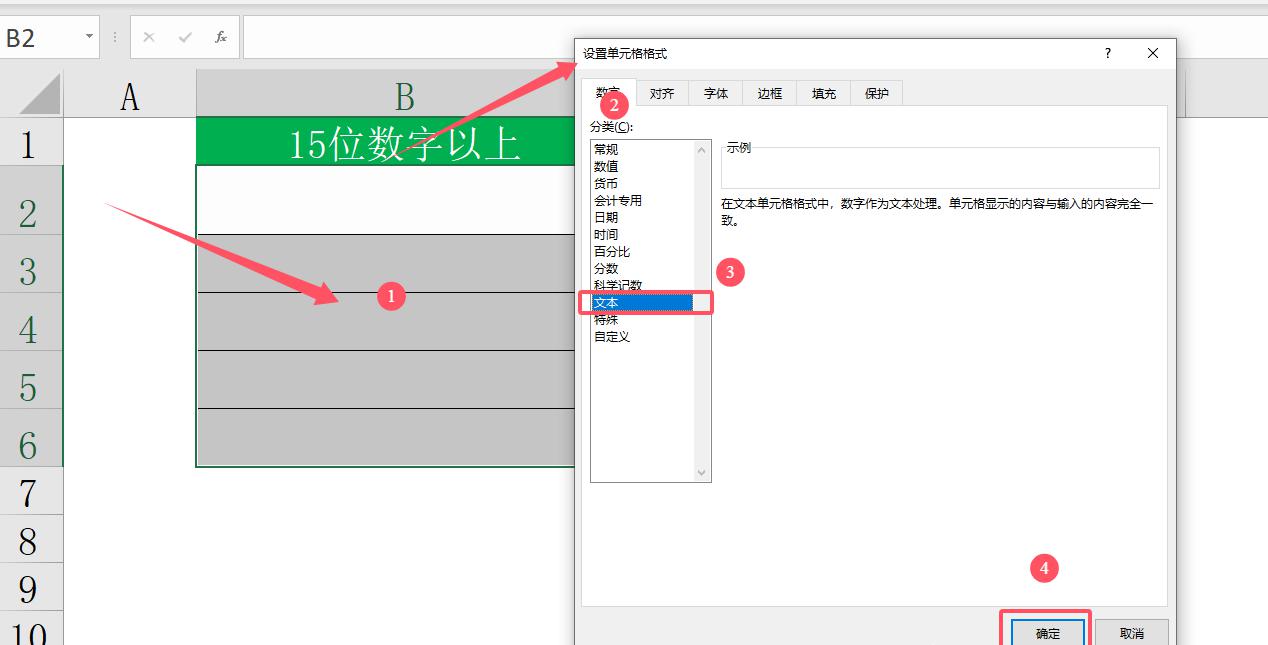Switch to the 保护 tab
The image size is (1268, 645).
(x=877, y=93)
